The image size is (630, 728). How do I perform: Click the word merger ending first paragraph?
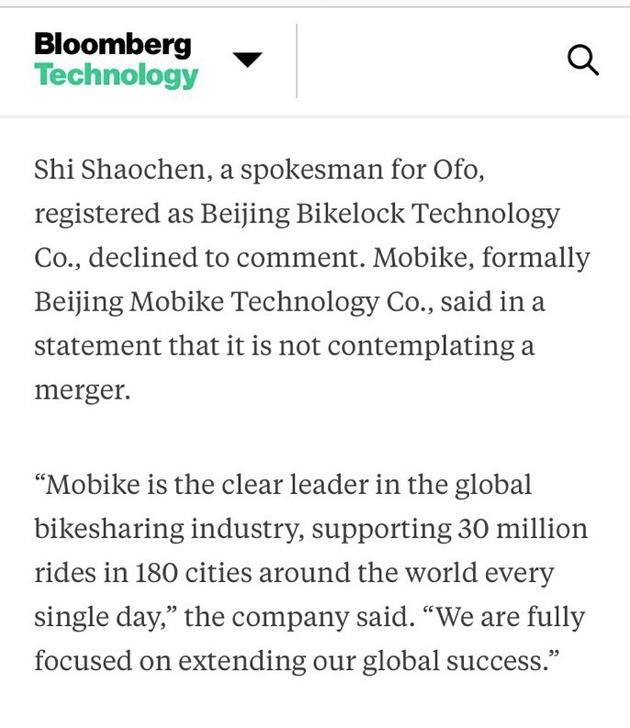[80, 390]
